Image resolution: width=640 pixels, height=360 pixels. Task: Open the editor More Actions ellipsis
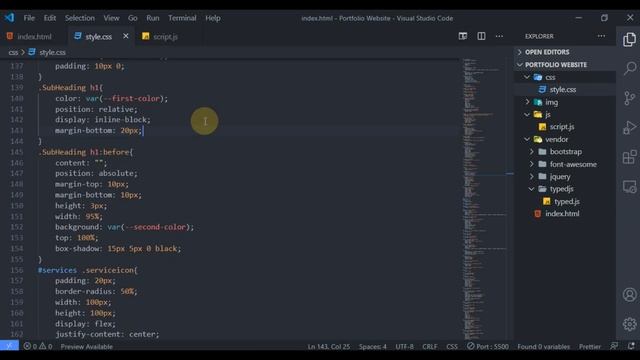499,36
